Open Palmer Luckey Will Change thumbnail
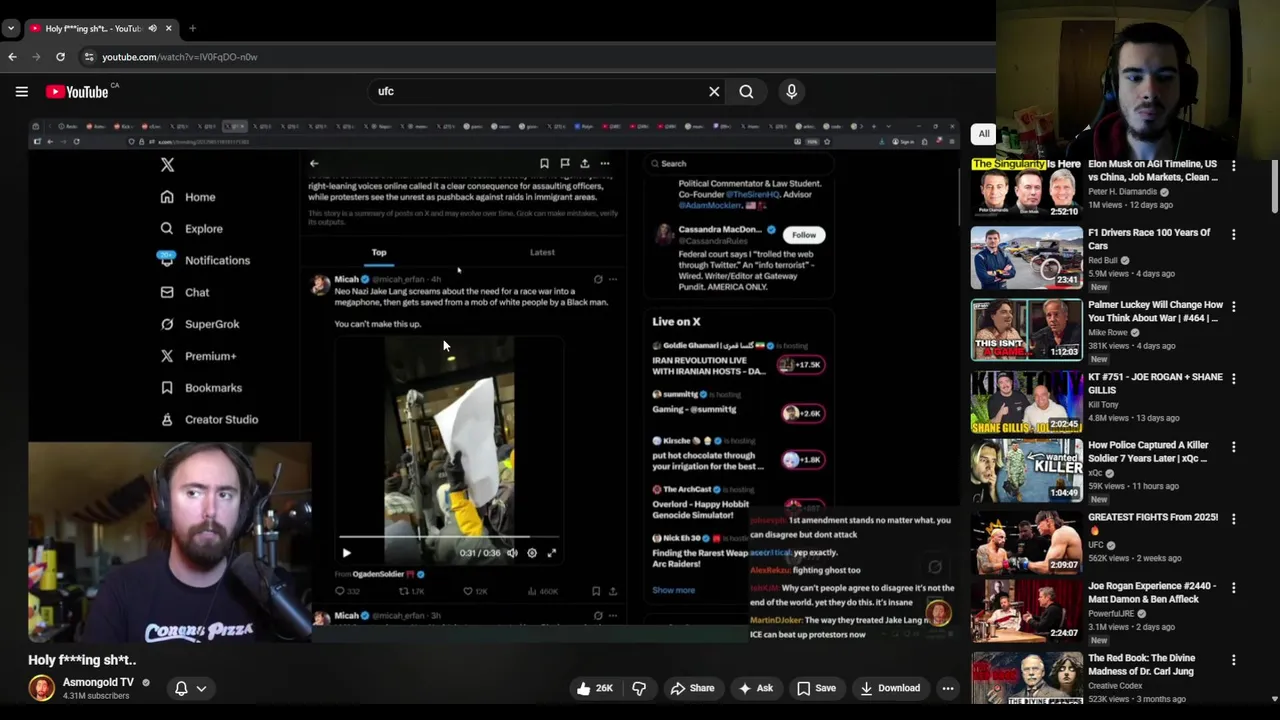 [x=1026, y=330]
